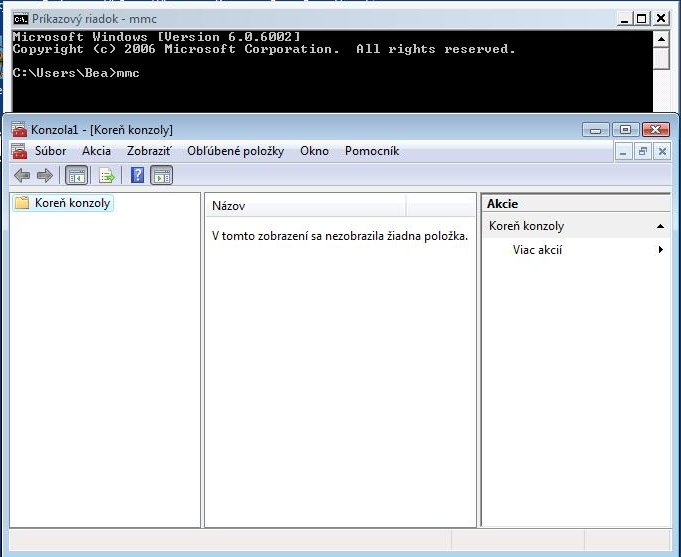This screenshot has height=557, width=681.
Task: Close the Konzola1 window
Action: point(655,129)
